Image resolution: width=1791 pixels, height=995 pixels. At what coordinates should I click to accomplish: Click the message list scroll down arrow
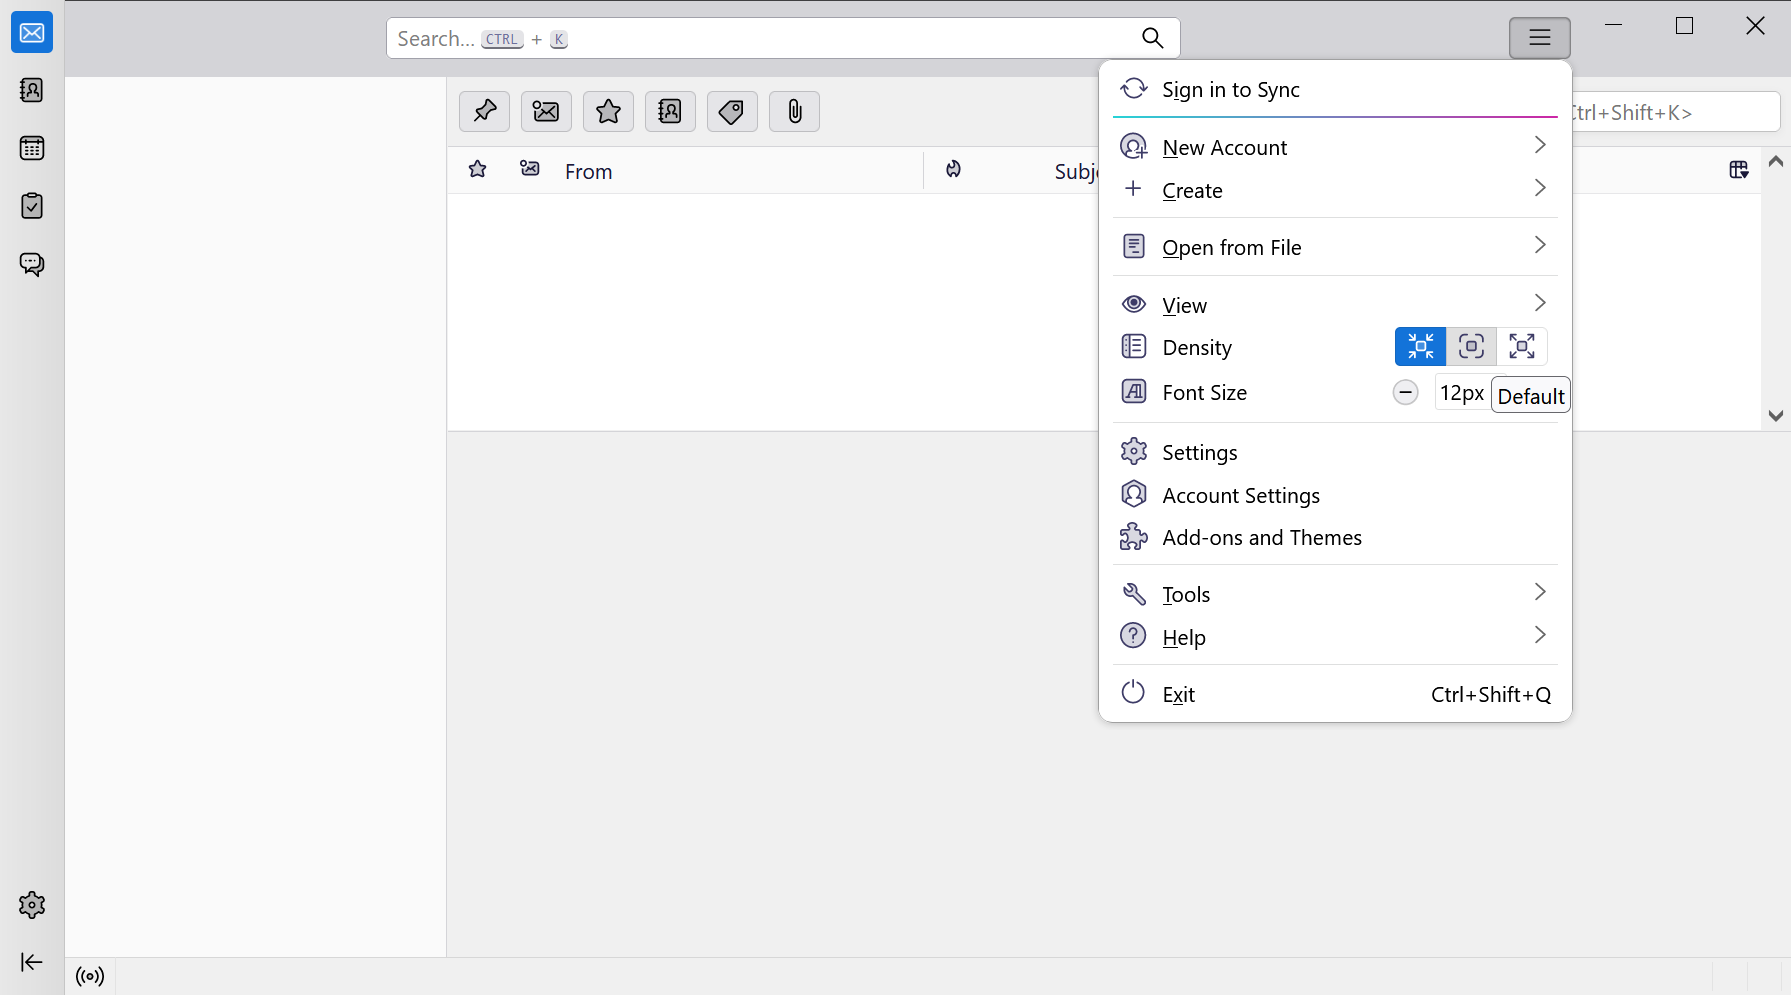pos(1776,416)
